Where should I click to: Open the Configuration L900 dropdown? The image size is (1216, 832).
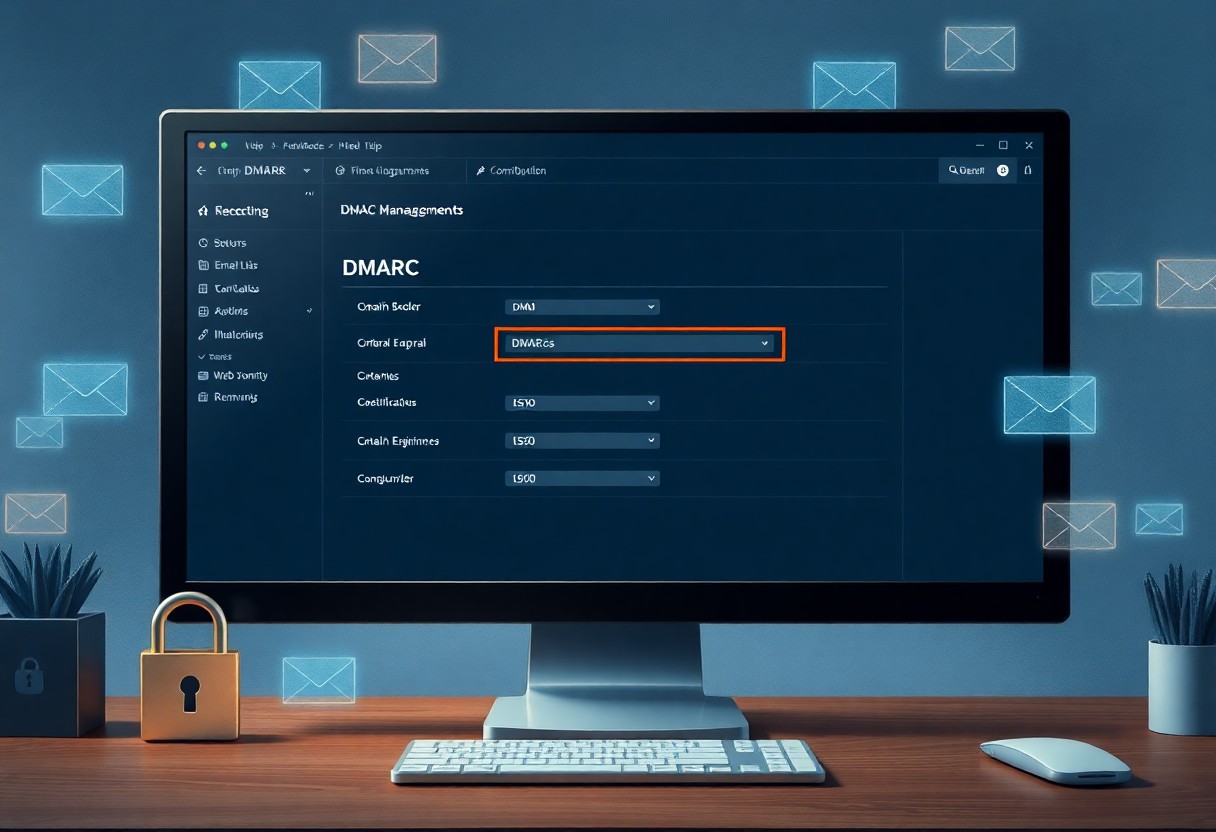(581, 478)
